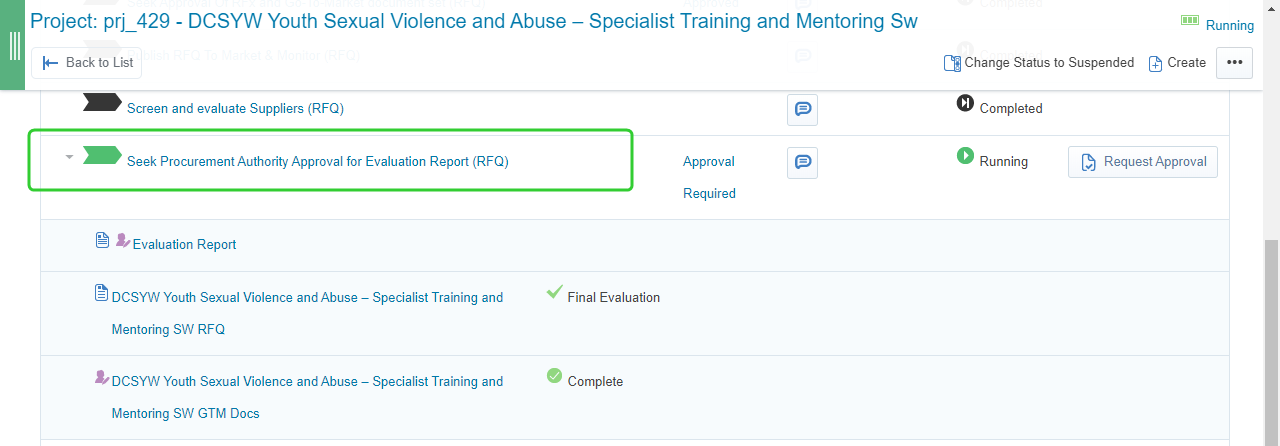Open comments for Seek Procurement Authority Approval
This screenshot has width=1280, height=446.
pyautogui.click(x=802, y=162)
